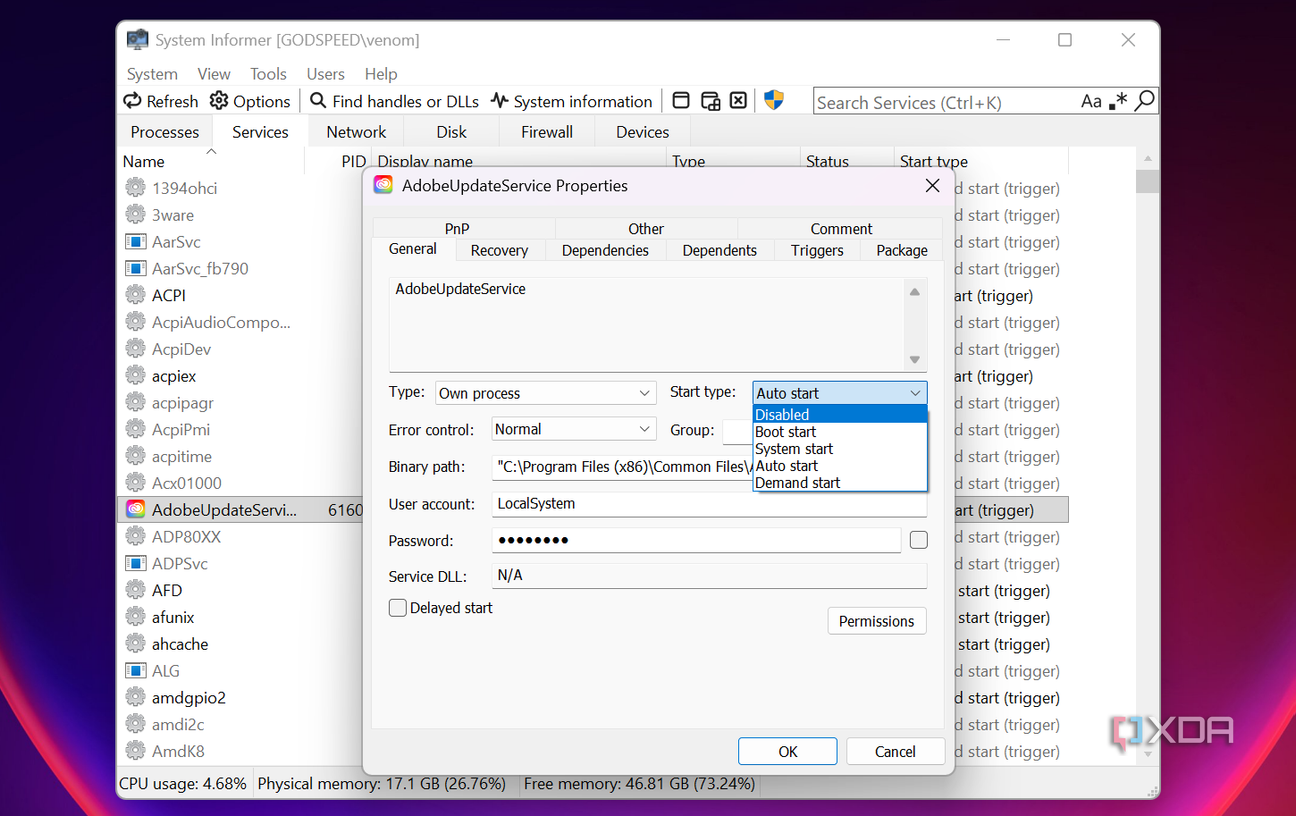Open the View menu
Image resolution: width=1296 pixels, height=816 pixels.
click(214, 74)
